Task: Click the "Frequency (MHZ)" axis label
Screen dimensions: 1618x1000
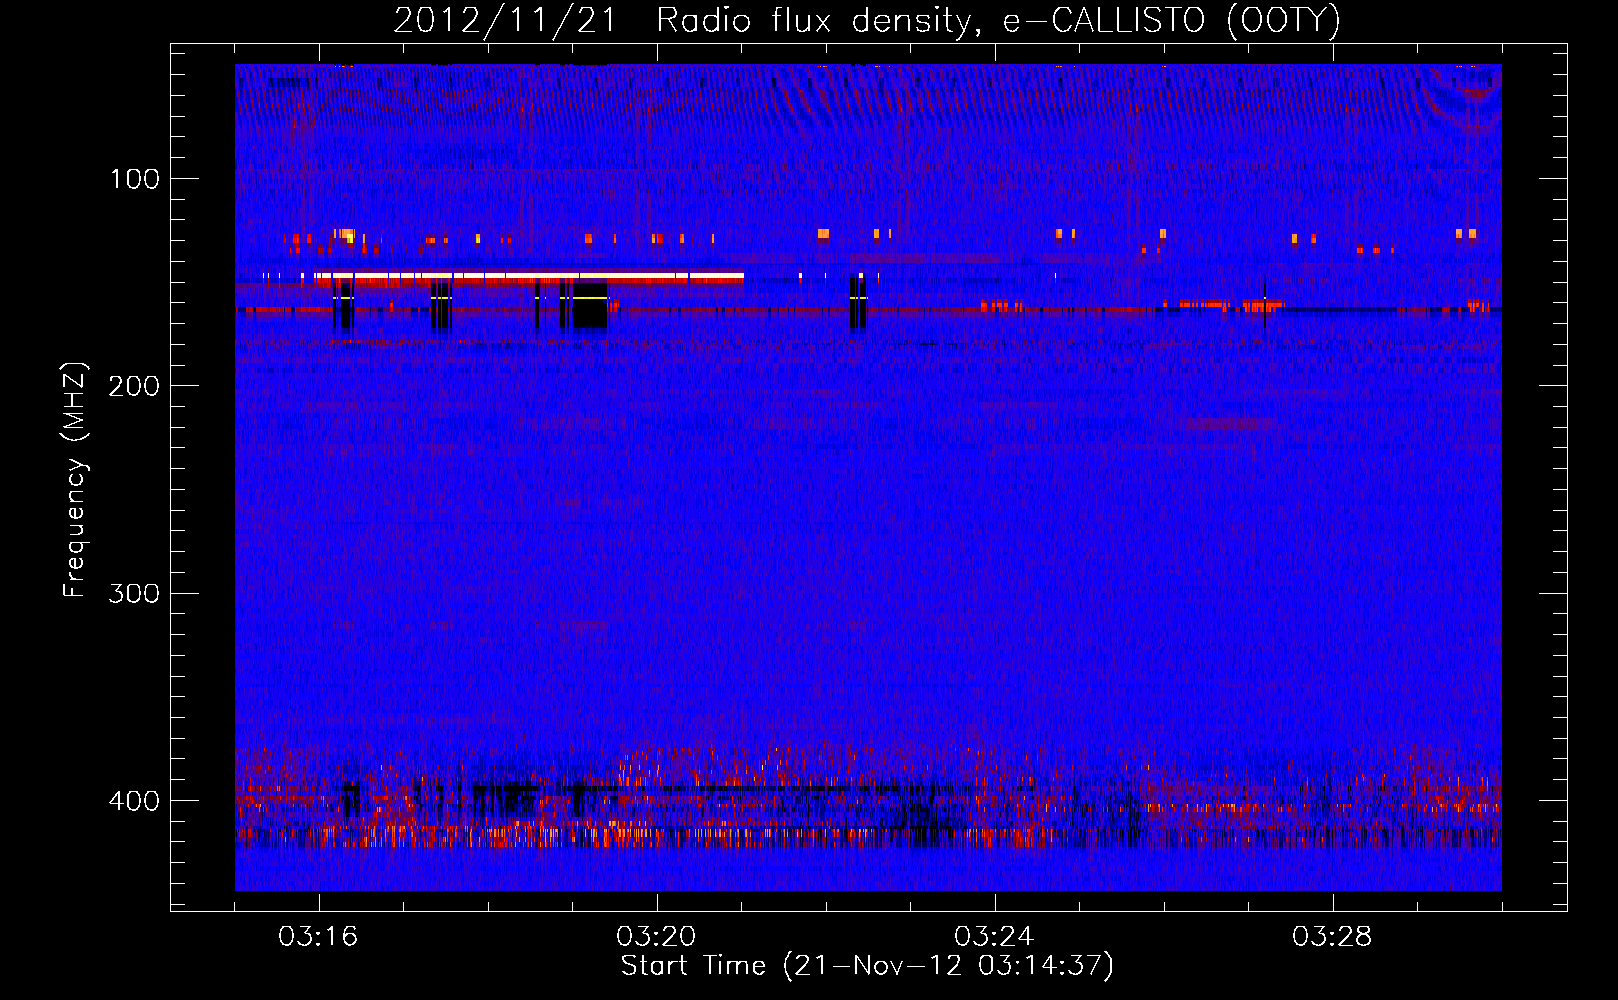Action: tap(75, 479)
